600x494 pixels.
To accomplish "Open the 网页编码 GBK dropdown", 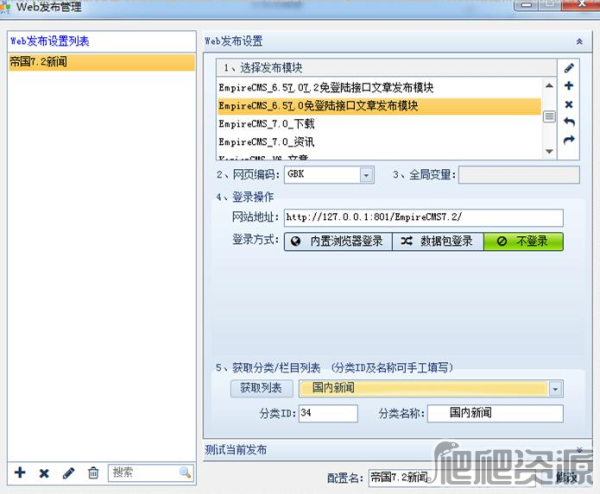I will pyautogui.click(x=366, y=175).
